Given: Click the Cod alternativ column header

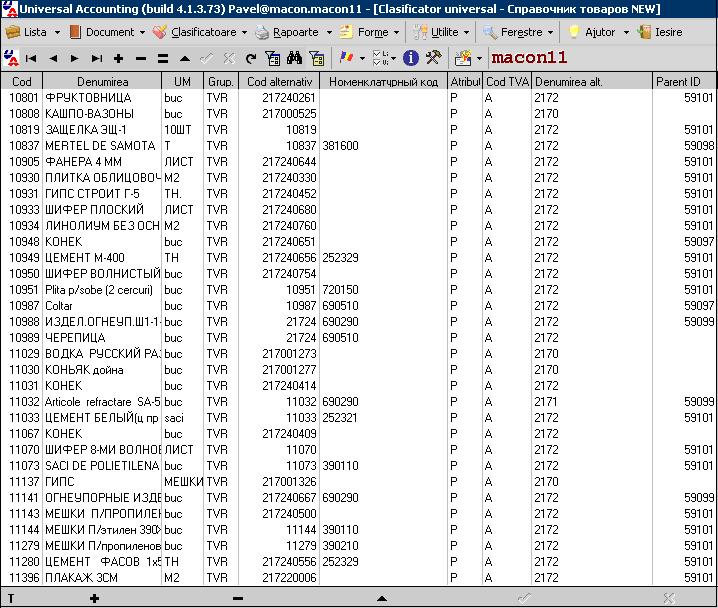Looking at the screenshot, I should point(279,81).
